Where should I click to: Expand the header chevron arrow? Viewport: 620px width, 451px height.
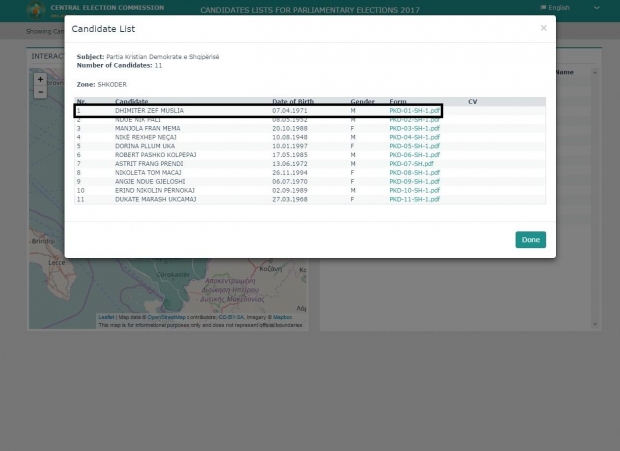(x=597, y=8)
